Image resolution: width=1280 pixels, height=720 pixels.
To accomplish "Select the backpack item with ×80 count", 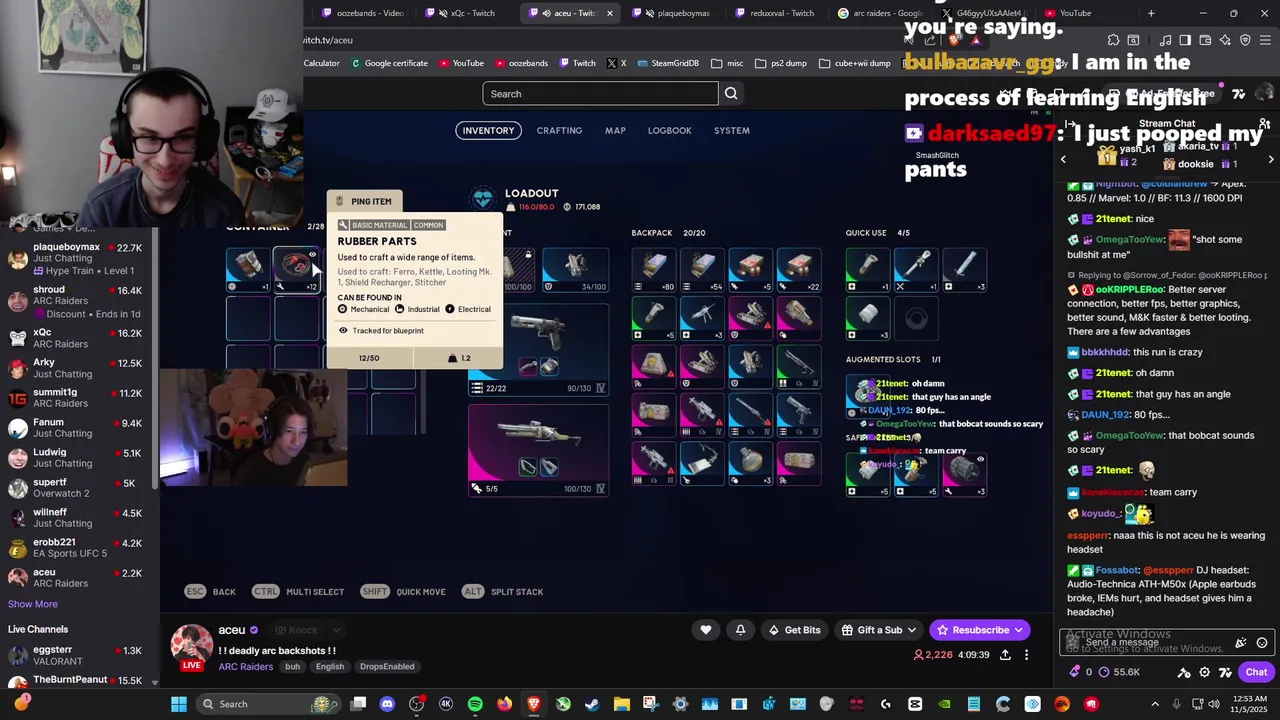I will coord(654,268).
